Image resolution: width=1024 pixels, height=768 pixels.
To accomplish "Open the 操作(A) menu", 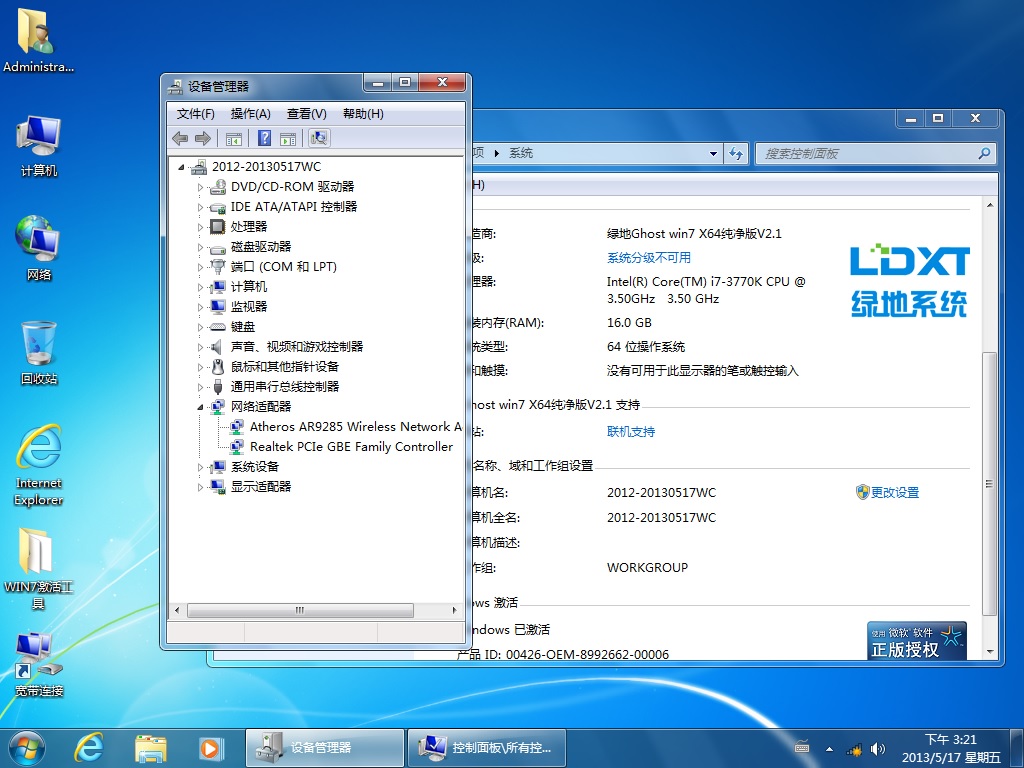I will tap(250, 114).
